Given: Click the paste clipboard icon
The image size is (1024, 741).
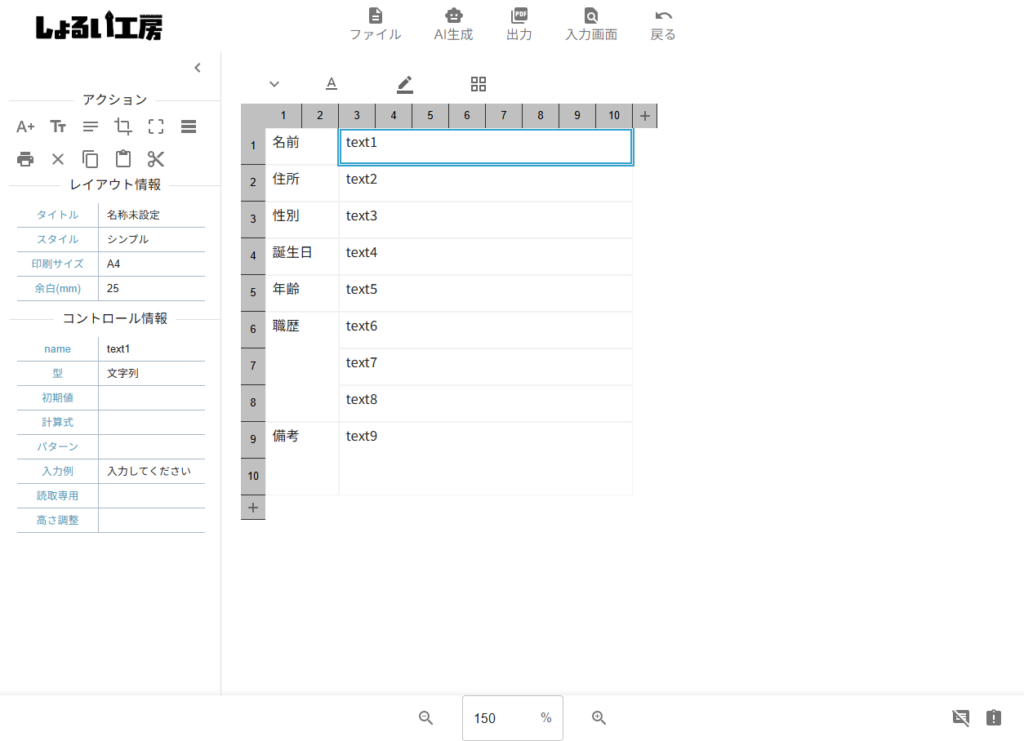Looking at the screenshot, I should 123,159.
